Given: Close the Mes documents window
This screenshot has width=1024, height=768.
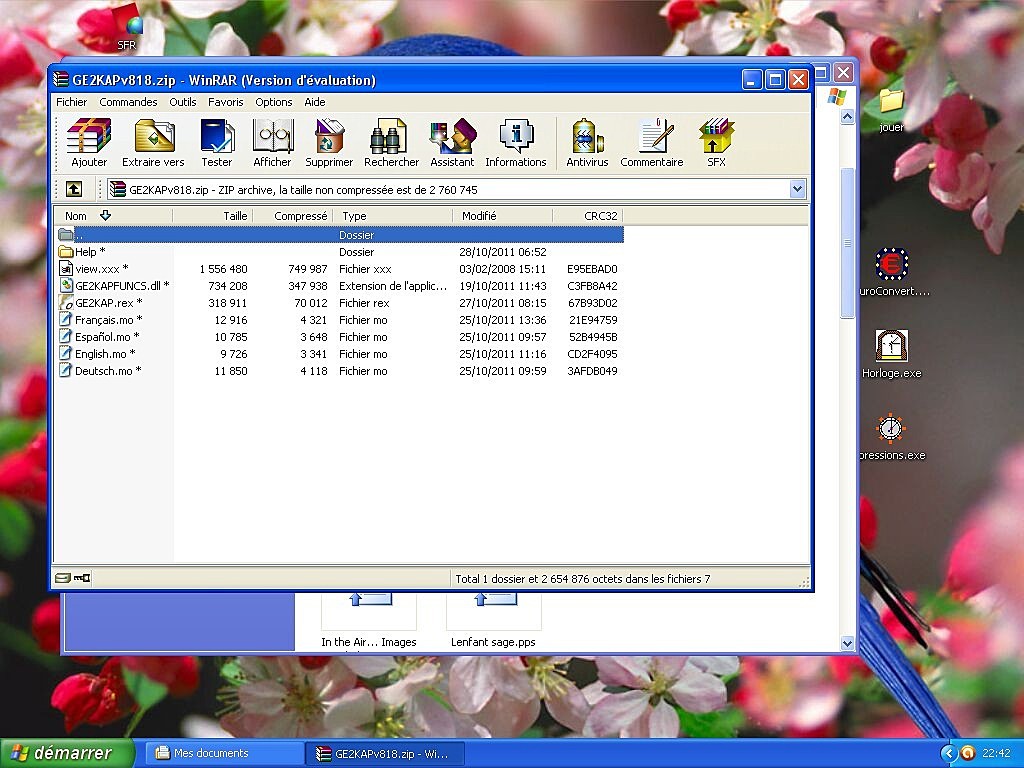Looking at the screenshot, I should [x=844, y=72].
